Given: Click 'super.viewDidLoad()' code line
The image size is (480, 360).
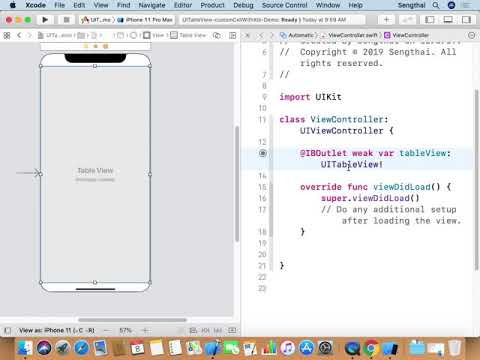Looking at the screenshot, I should click(370, 198).
